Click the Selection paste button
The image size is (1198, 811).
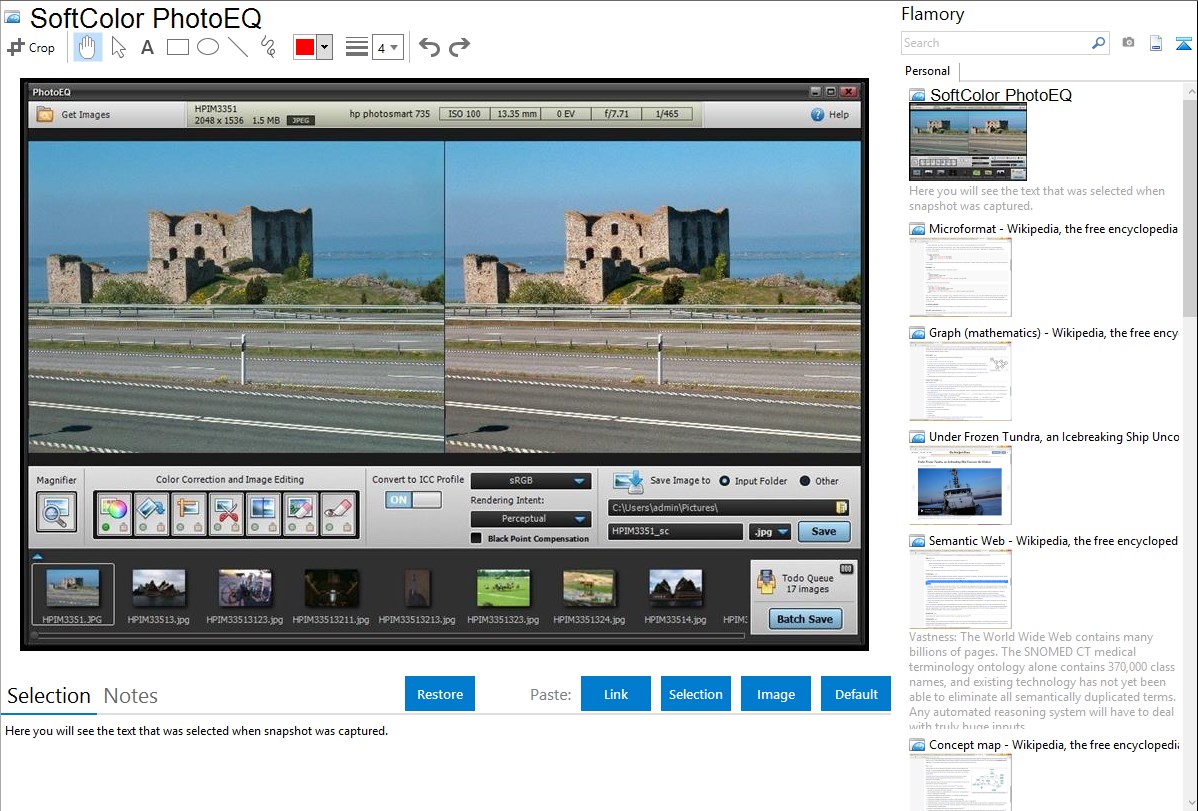click(x=695, y=694)
